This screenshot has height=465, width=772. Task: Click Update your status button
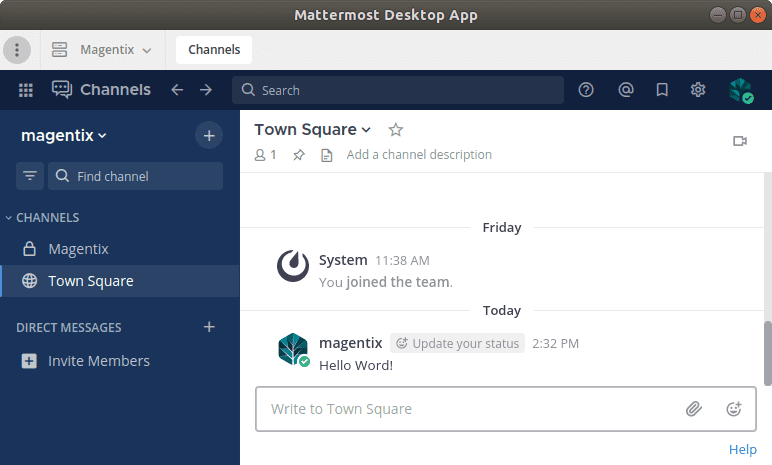pos(457,343)
